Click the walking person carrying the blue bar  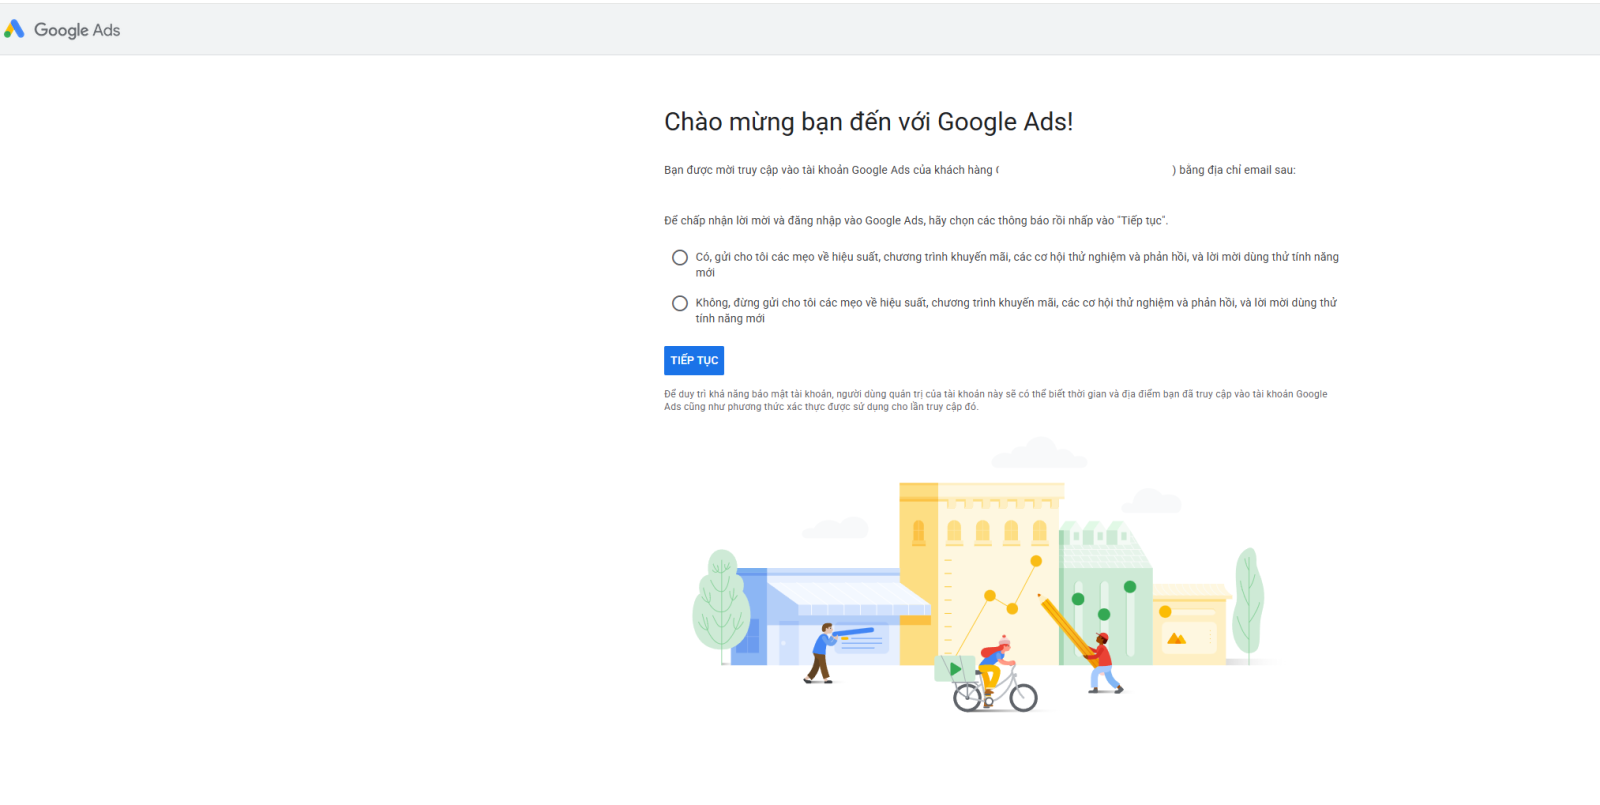(x=821, y=653)
